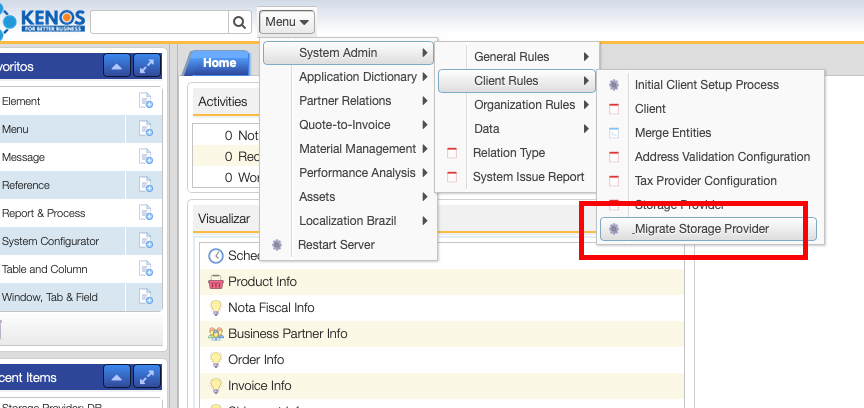Image resolution: width=864 pixels, height=408 pixels.
Task: Expand the Organization Rules submenu
Action: (524, 105)
